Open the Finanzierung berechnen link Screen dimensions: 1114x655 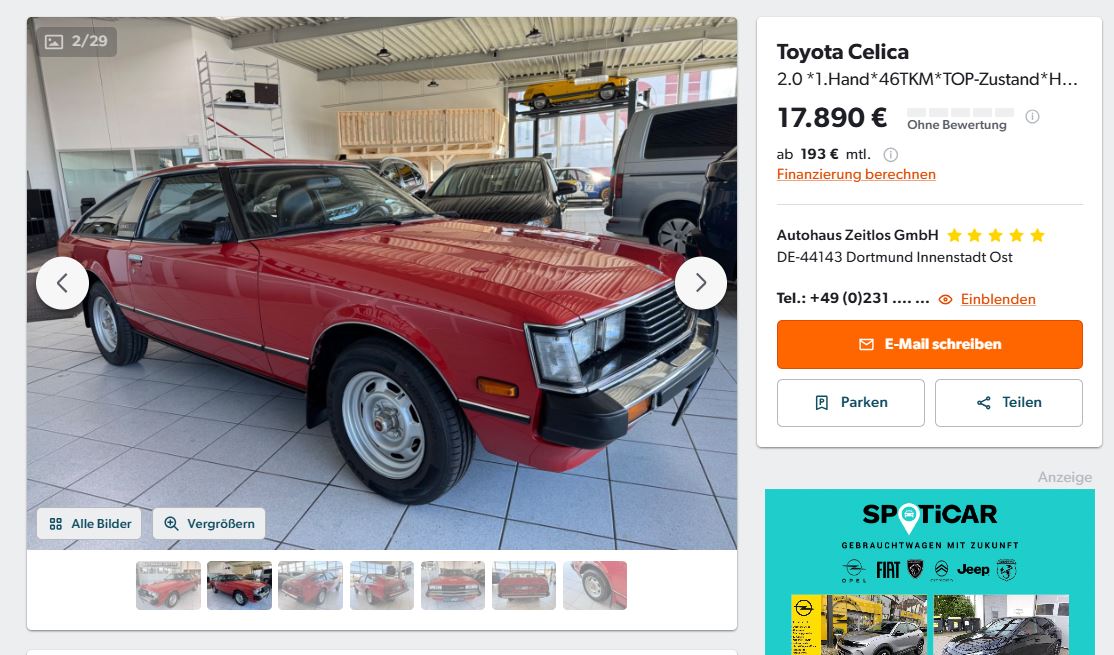(855, 174)
